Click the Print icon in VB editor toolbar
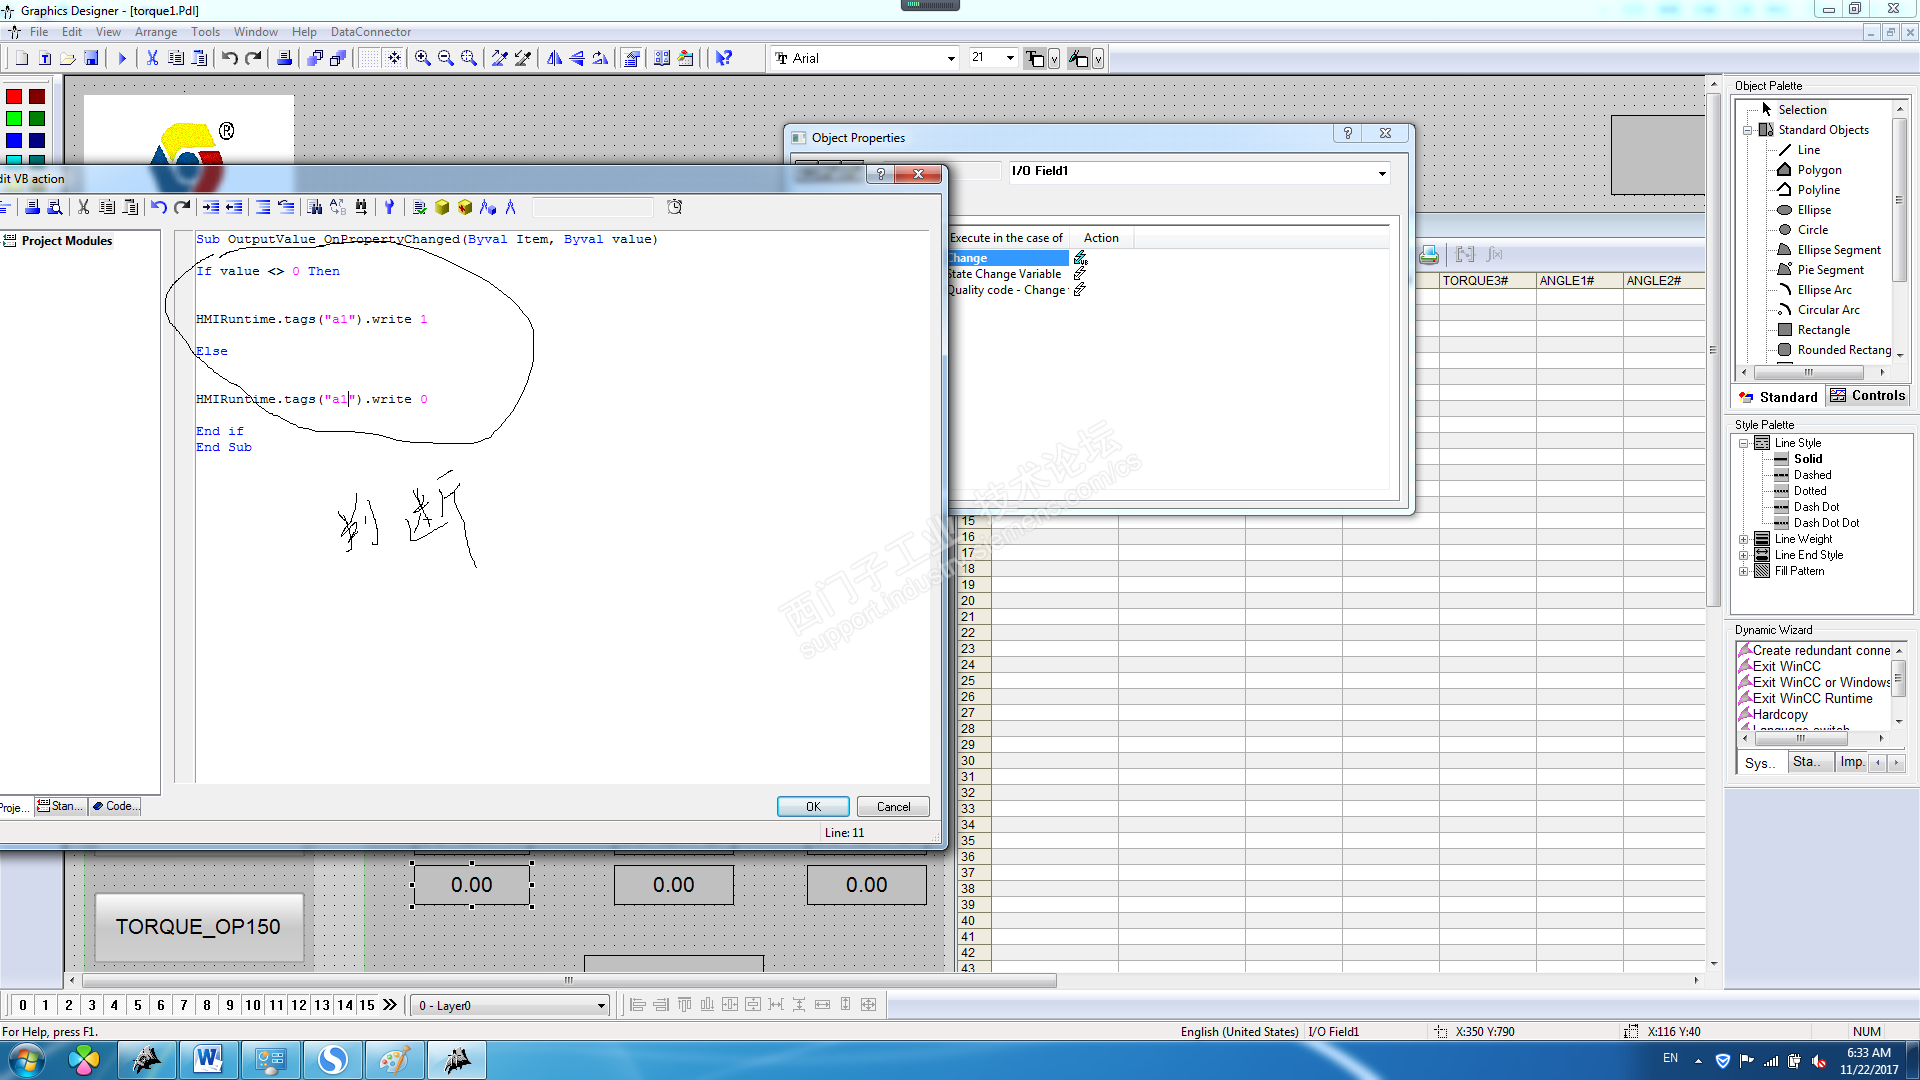Image resolution: width=1920 pixels, height=1080 pixels. (x=32, y=207)
